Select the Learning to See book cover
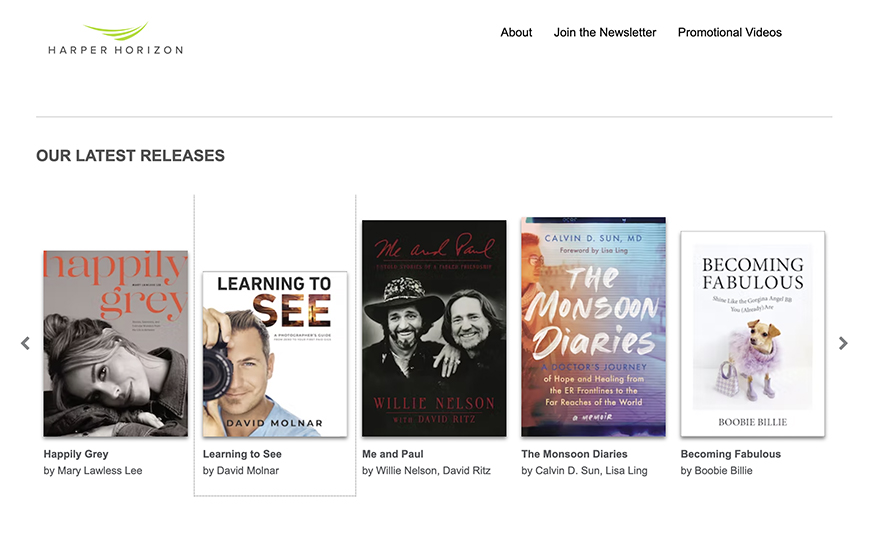 [x=275, y=354]
